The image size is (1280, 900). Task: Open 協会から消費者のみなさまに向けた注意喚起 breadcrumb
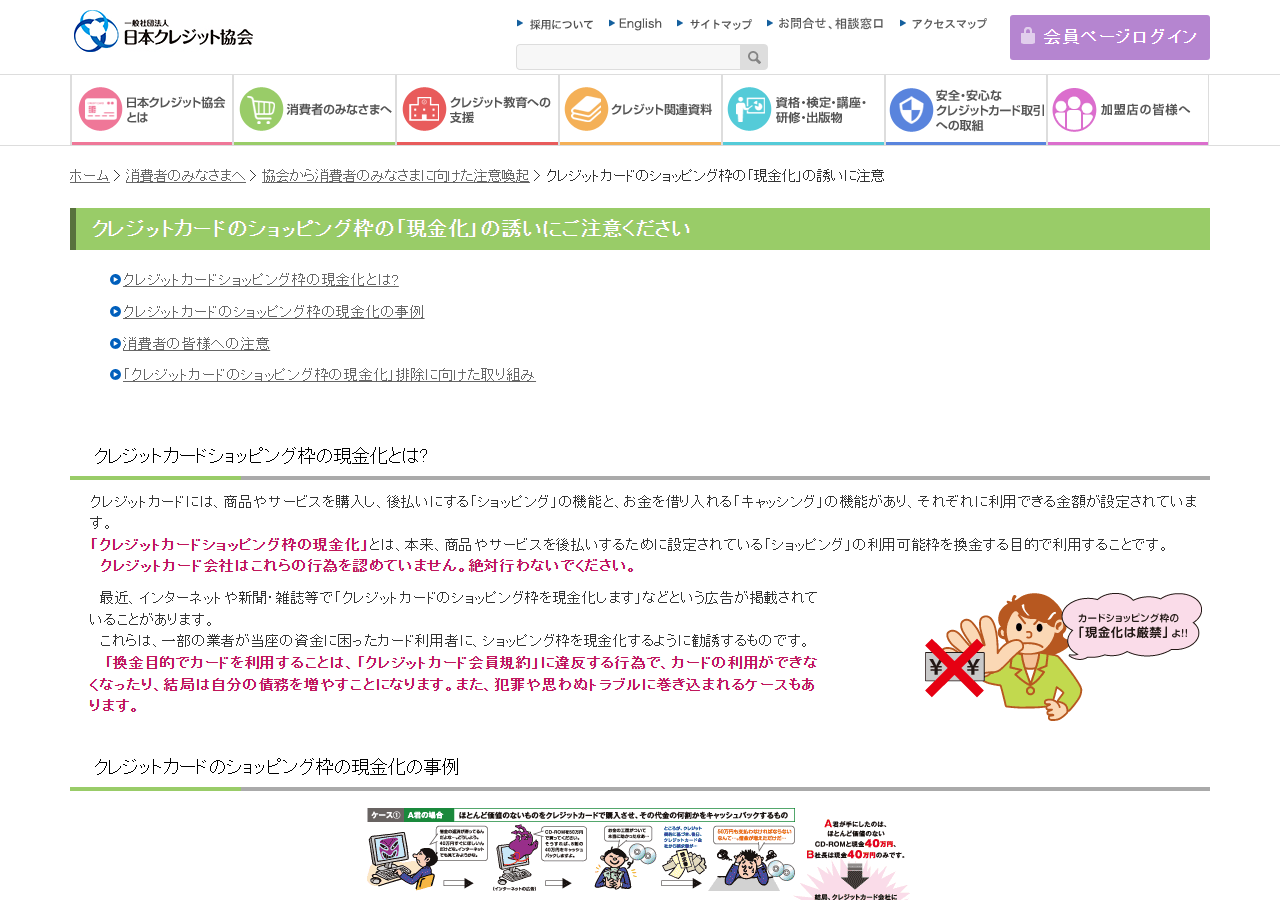click(x=396, y=176)
